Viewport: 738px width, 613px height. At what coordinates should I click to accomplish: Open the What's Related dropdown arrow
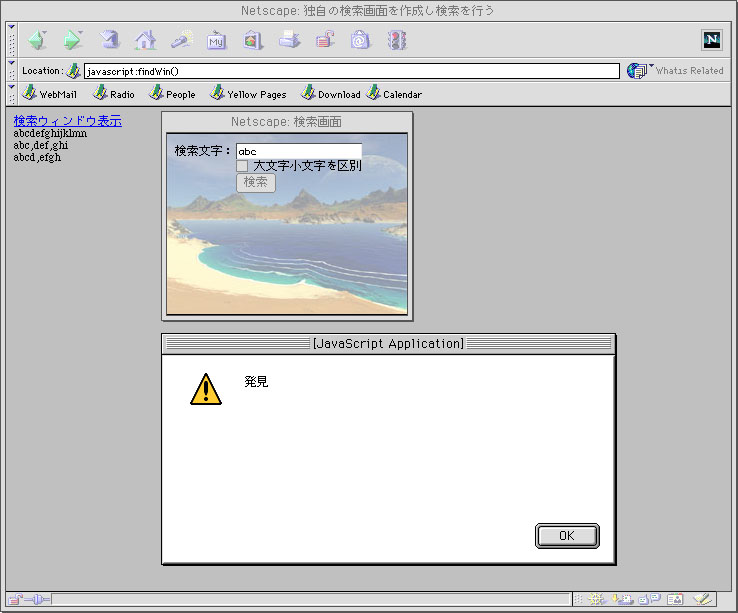click(651, 65)
